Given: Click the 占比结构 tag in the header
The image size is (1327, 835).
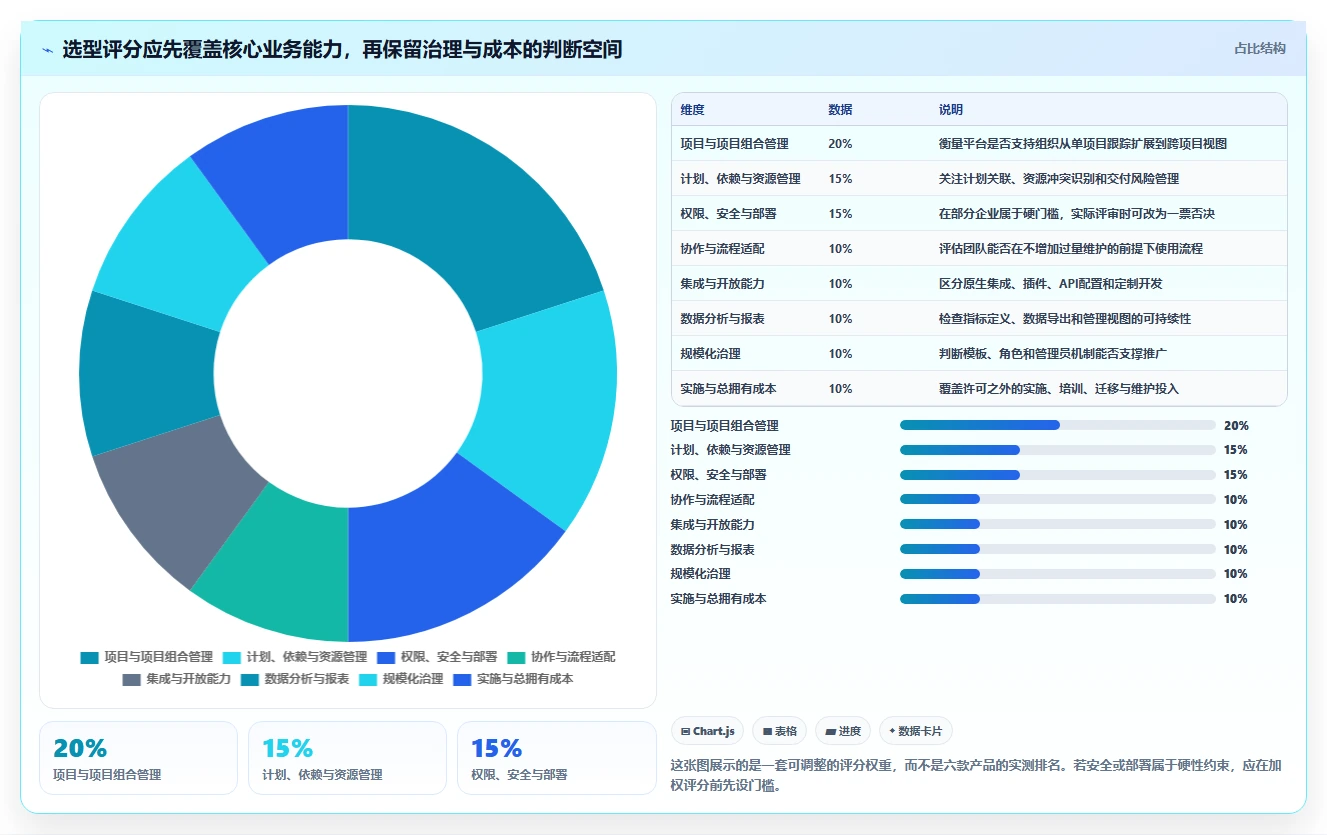Looking at the screenshot, I should [x=1260, y=48].
